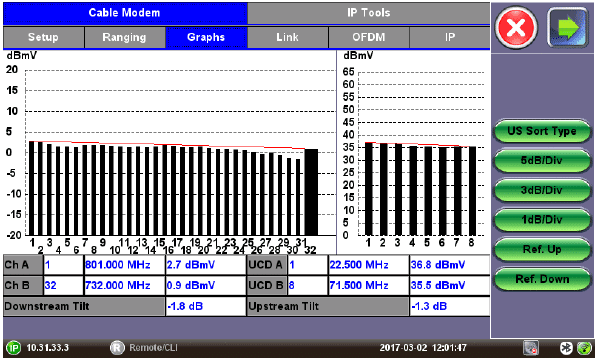The image size is (599, 363).
Task: Click the 801.000 MHz frequency value
Action: point(125,265)
